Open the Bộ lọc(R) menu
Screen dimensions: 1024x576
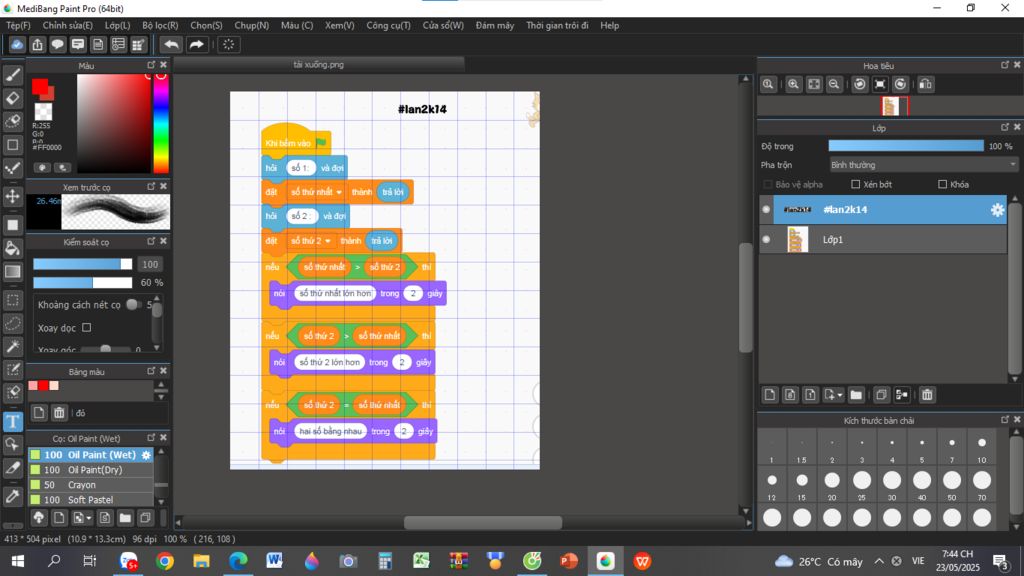160,25
